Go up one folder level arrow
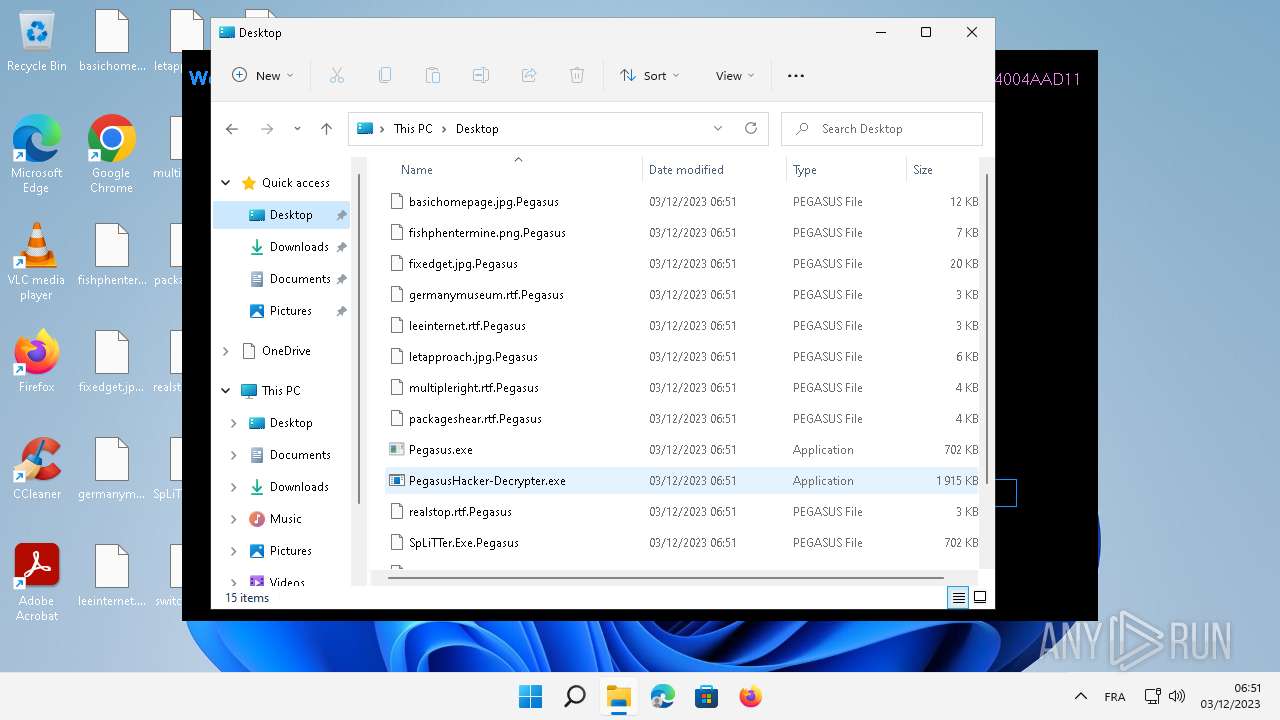 coord(326,128)
